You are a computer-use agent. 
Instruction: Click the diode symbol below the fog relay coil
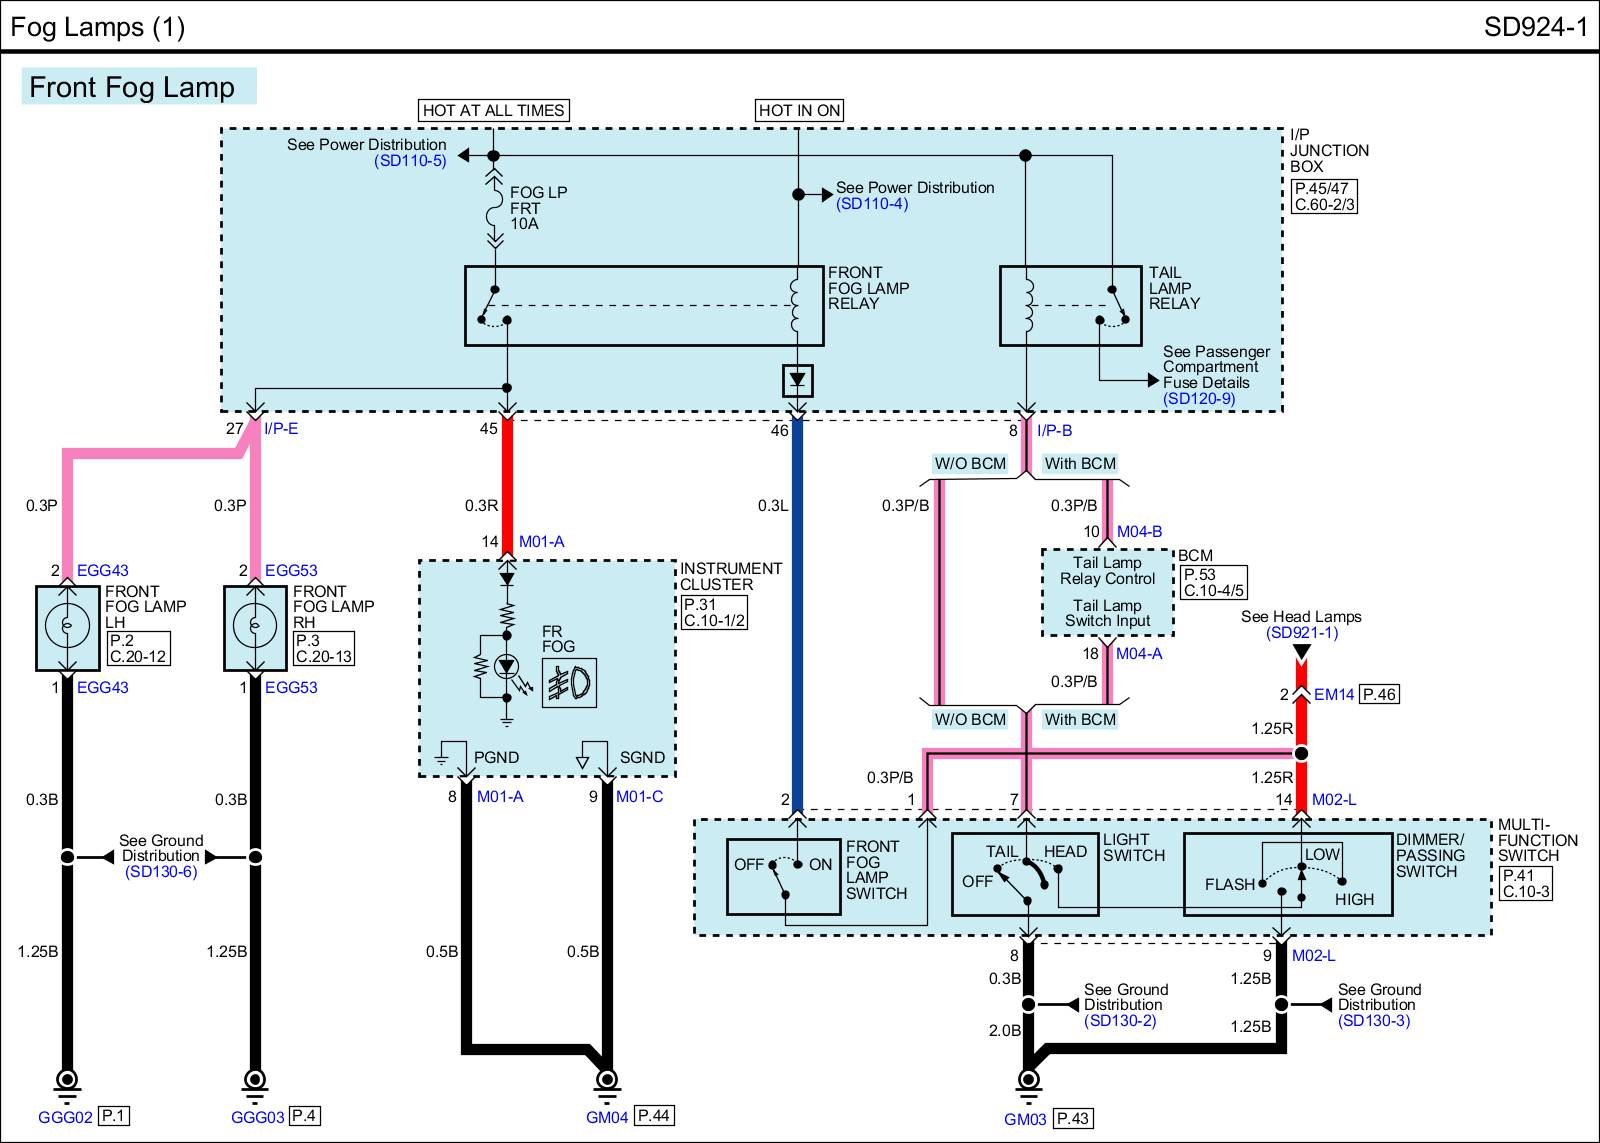pyautogui.click(x=797, y=380)
